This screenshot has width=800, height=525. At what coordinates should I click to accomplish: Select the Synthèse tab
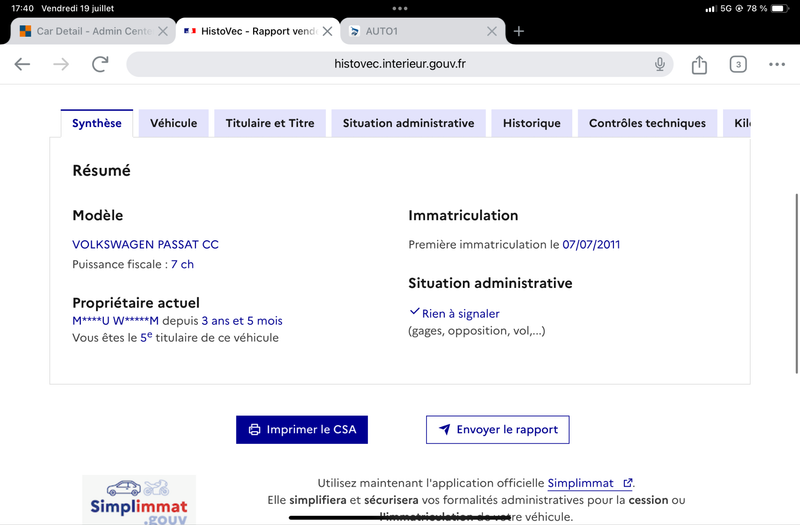click(97, 123)
